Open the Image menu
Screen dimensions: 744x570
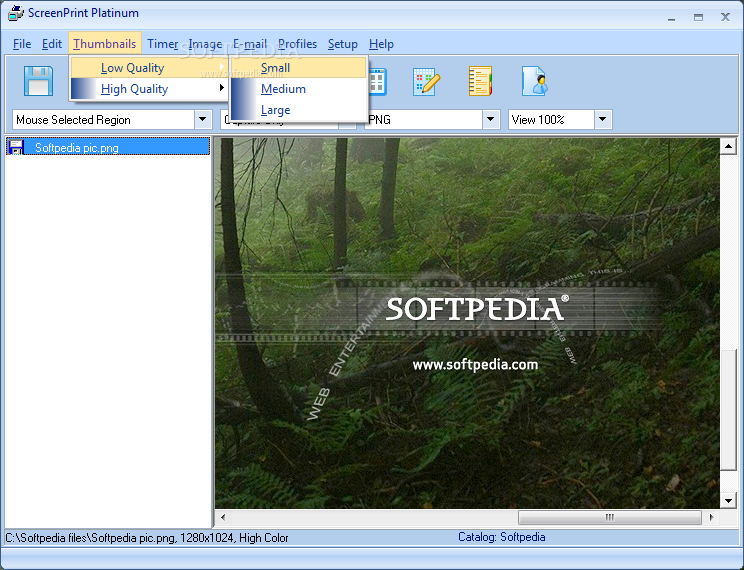pyautogui.click(x=205, y=44)
